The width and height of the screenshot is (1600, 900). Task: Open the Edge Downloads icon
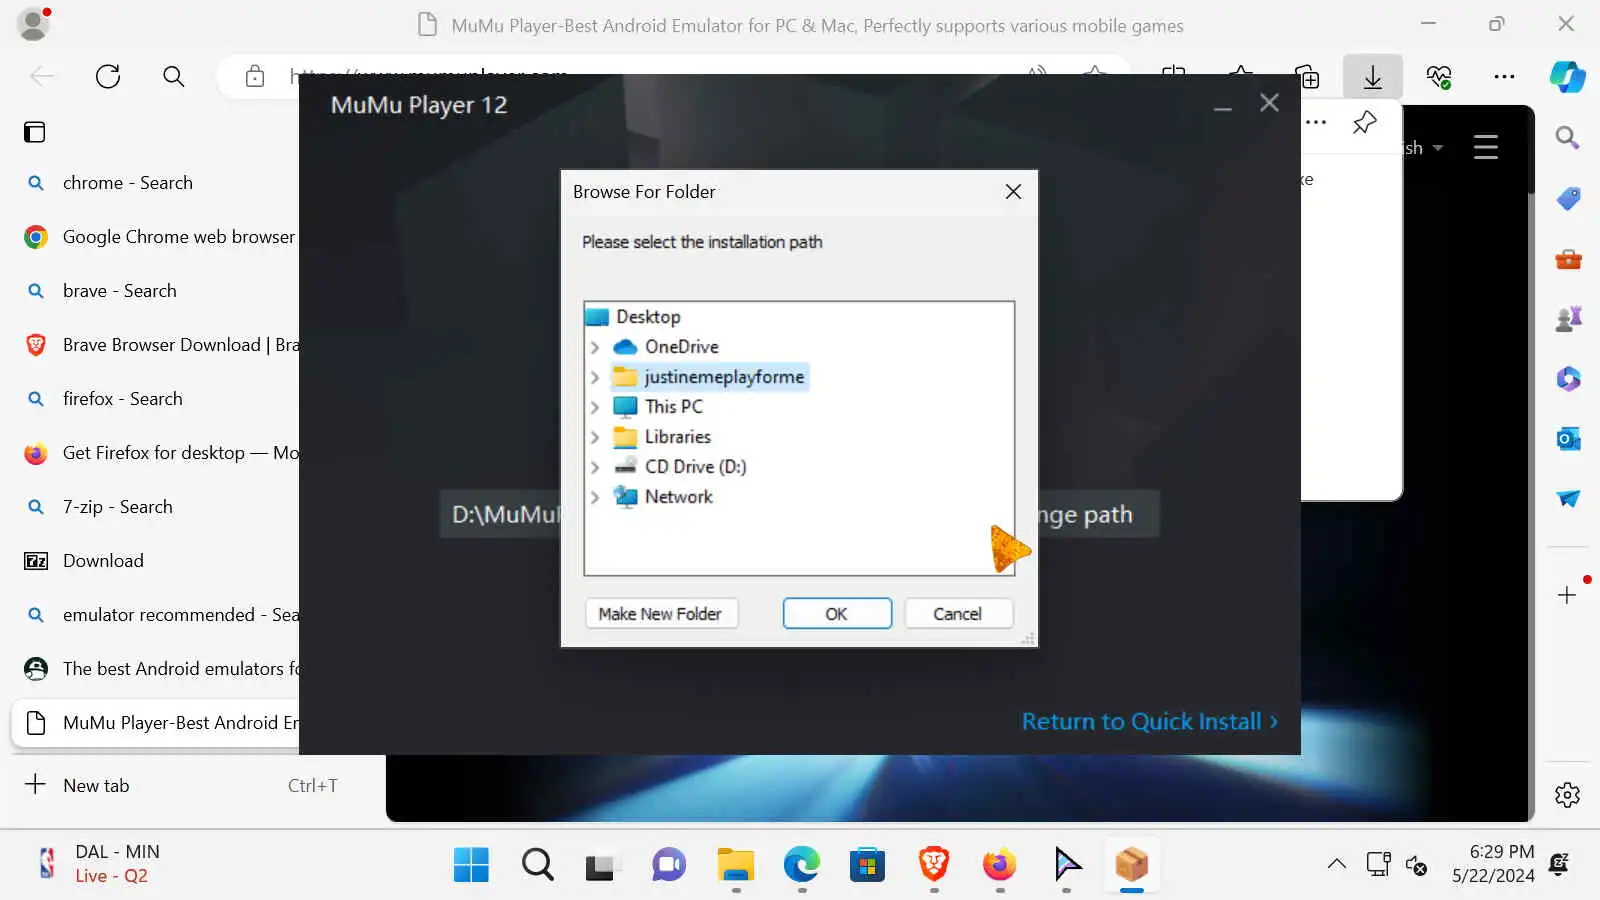point(1373,77)
